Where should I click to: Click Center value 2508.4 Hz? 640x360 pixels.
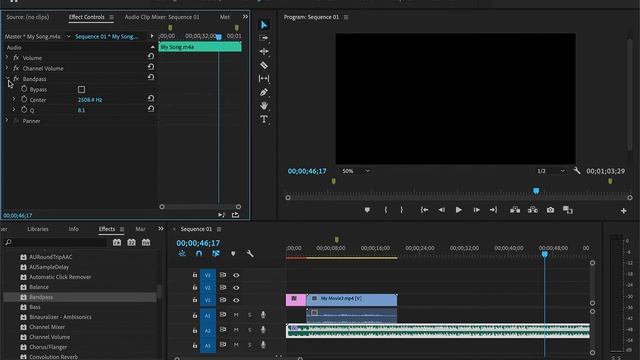click(90, 100)
